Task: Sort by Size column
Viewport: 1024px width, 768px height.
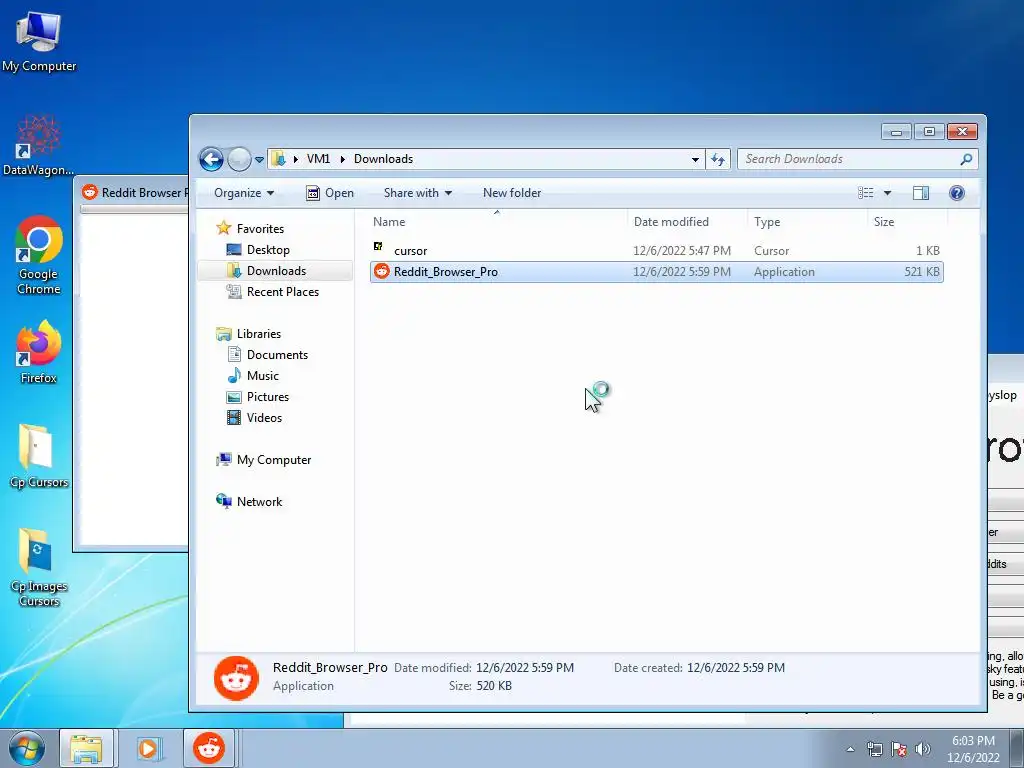Action: (908, 221)
